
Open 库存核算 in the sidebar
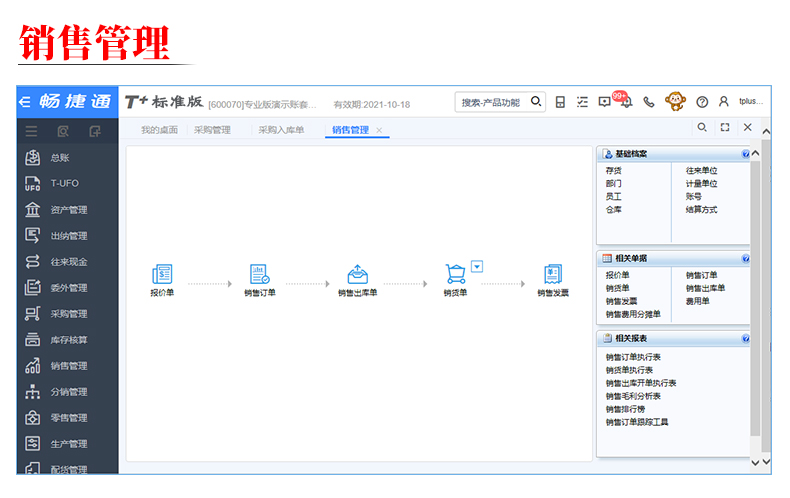tap(68, 340)
